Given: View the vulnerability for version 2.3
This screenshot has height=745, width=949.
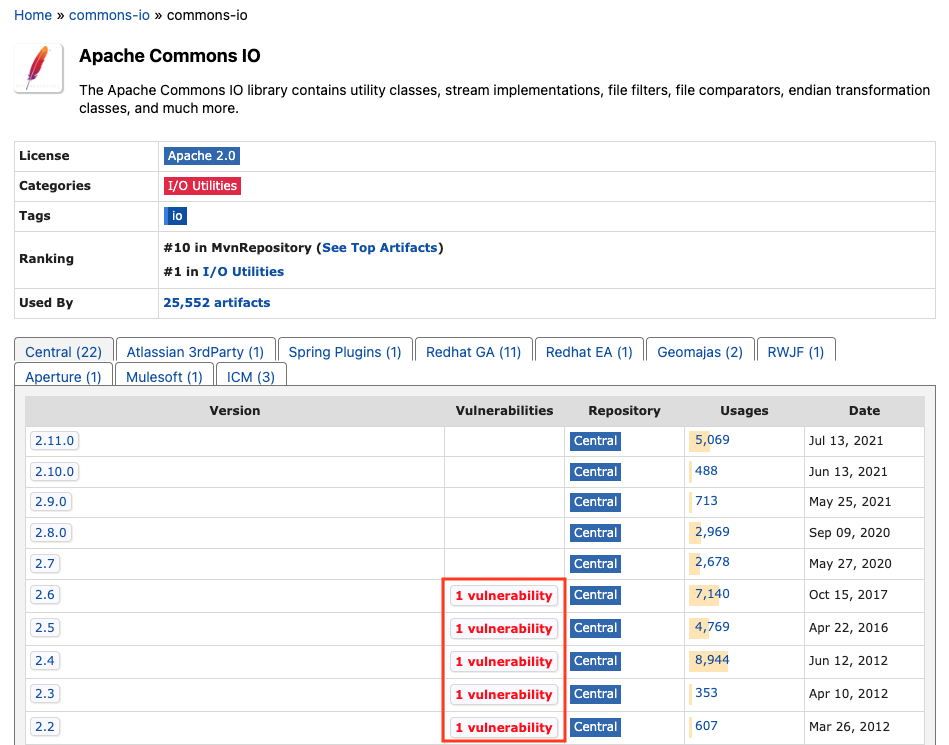Looking at the screenshot, I should (504, 694).
